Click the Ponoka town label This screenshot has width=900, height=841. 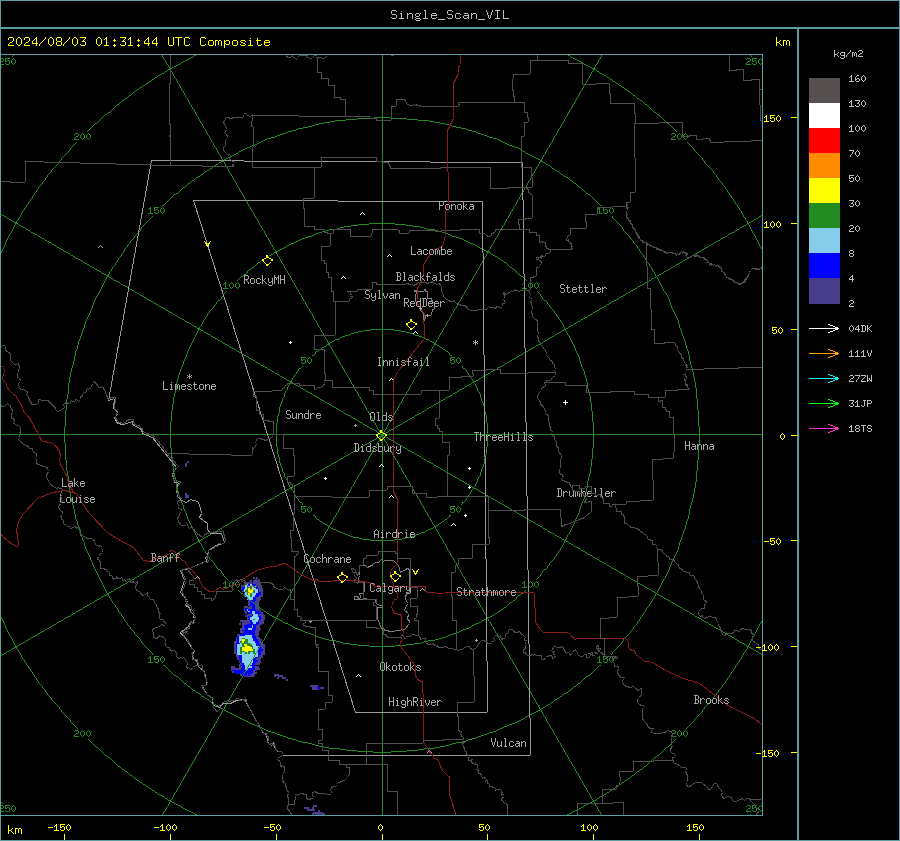point(456,206)
